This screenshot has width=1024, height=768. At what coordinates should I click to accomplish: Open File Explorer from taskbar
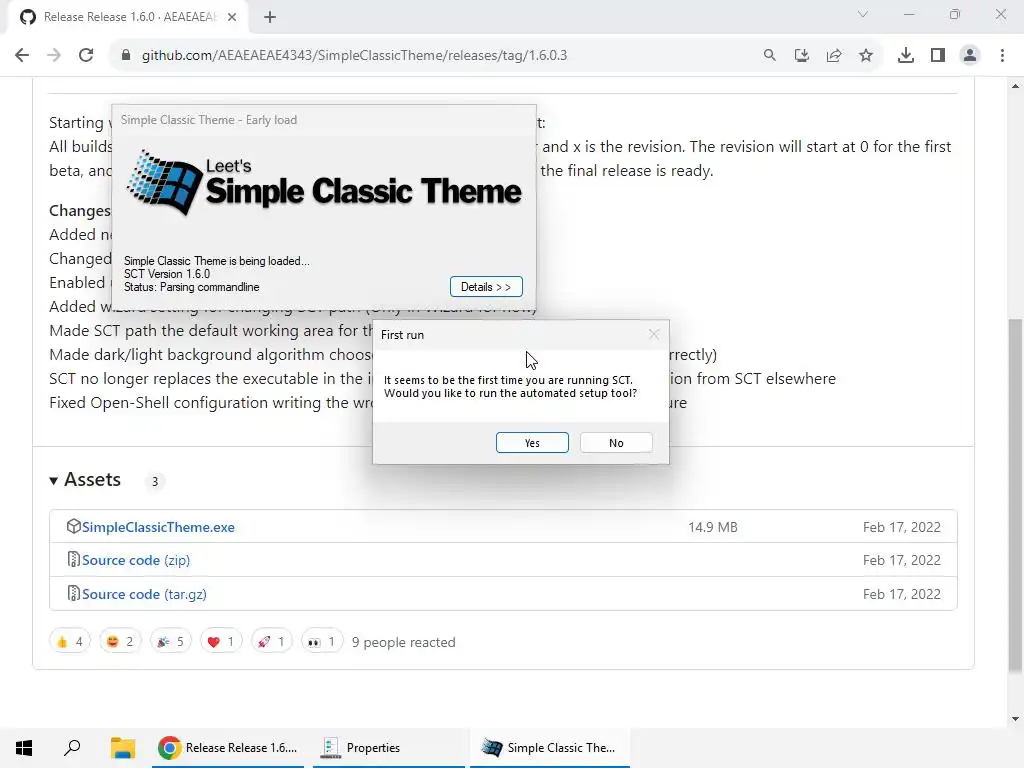click(x=123, y=748)
